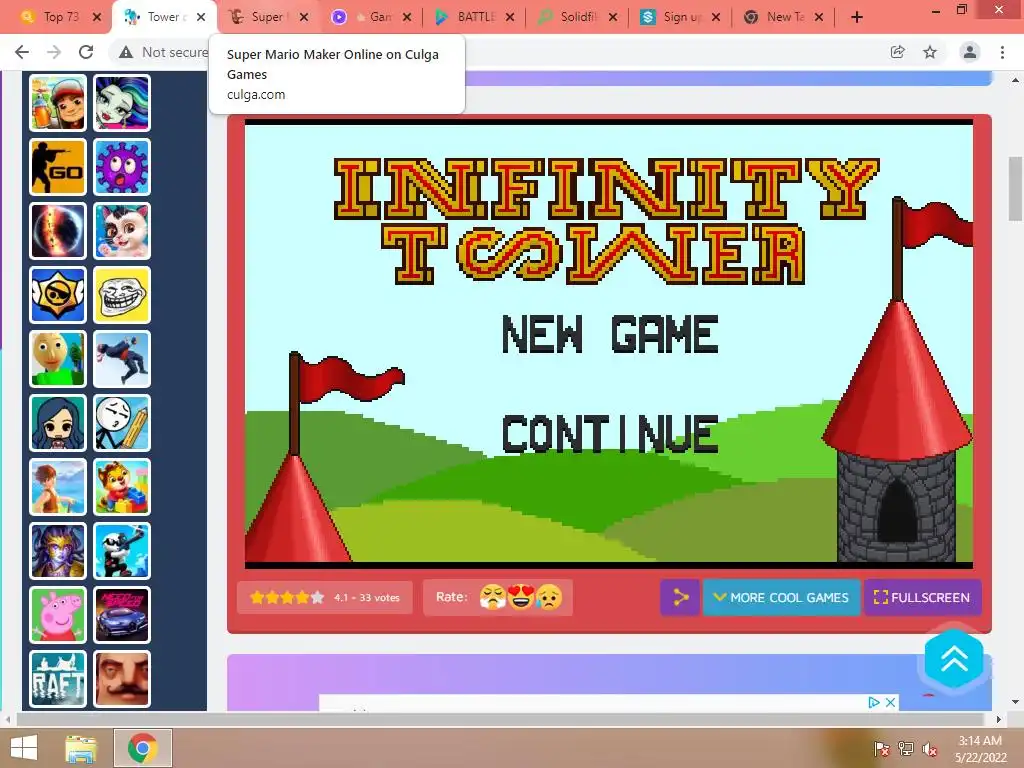Open File Explorer from taskbar
This screenshot has height=768, width=1024.
81,748
